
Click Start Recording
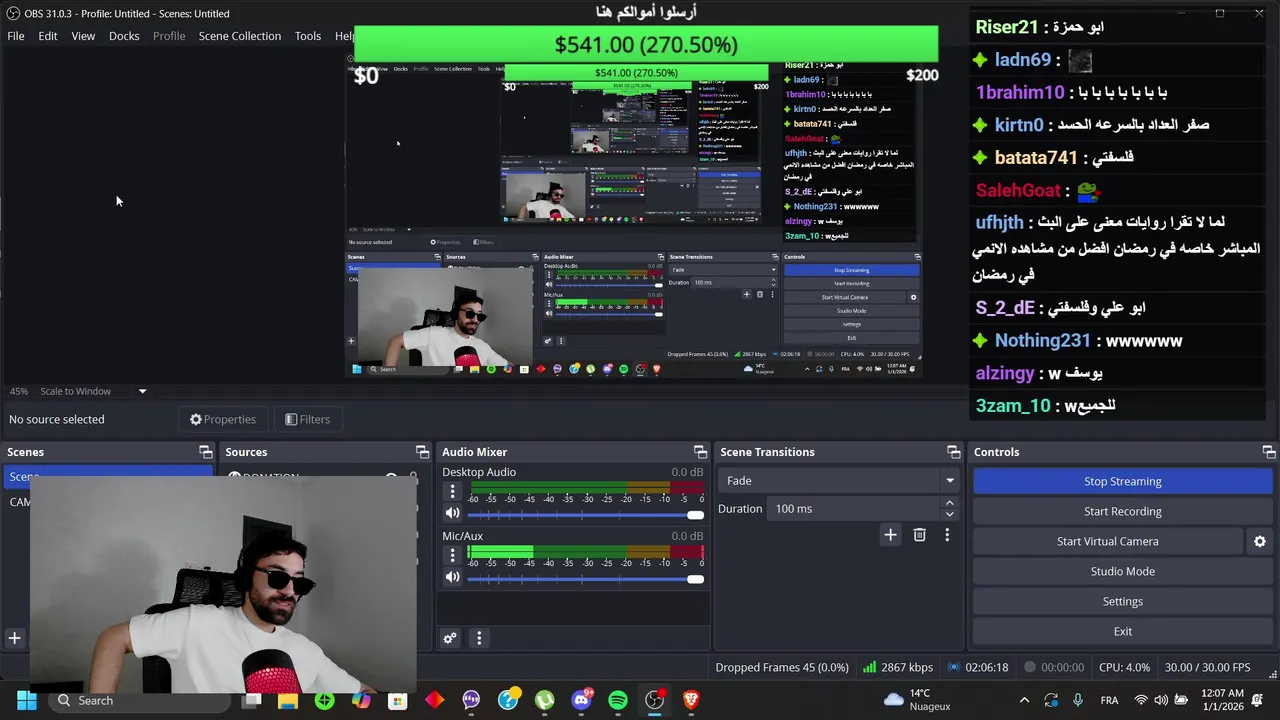point(1122,511)
